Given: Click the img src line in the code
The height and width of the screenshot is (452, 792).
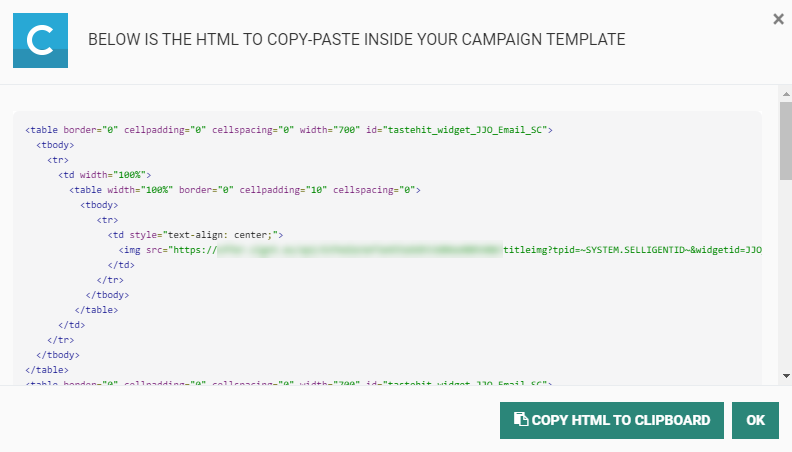Looking at the screenshot, I should coord(440,250).
